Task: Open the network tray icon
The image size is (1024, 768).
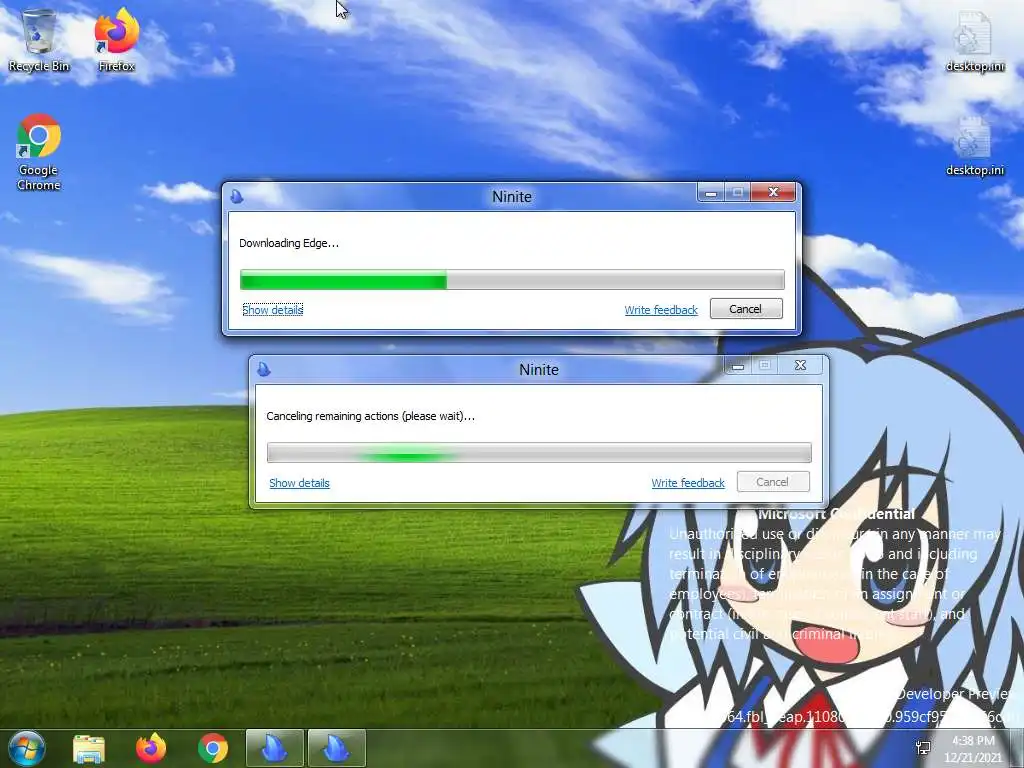Action: [x=923, y=748]
